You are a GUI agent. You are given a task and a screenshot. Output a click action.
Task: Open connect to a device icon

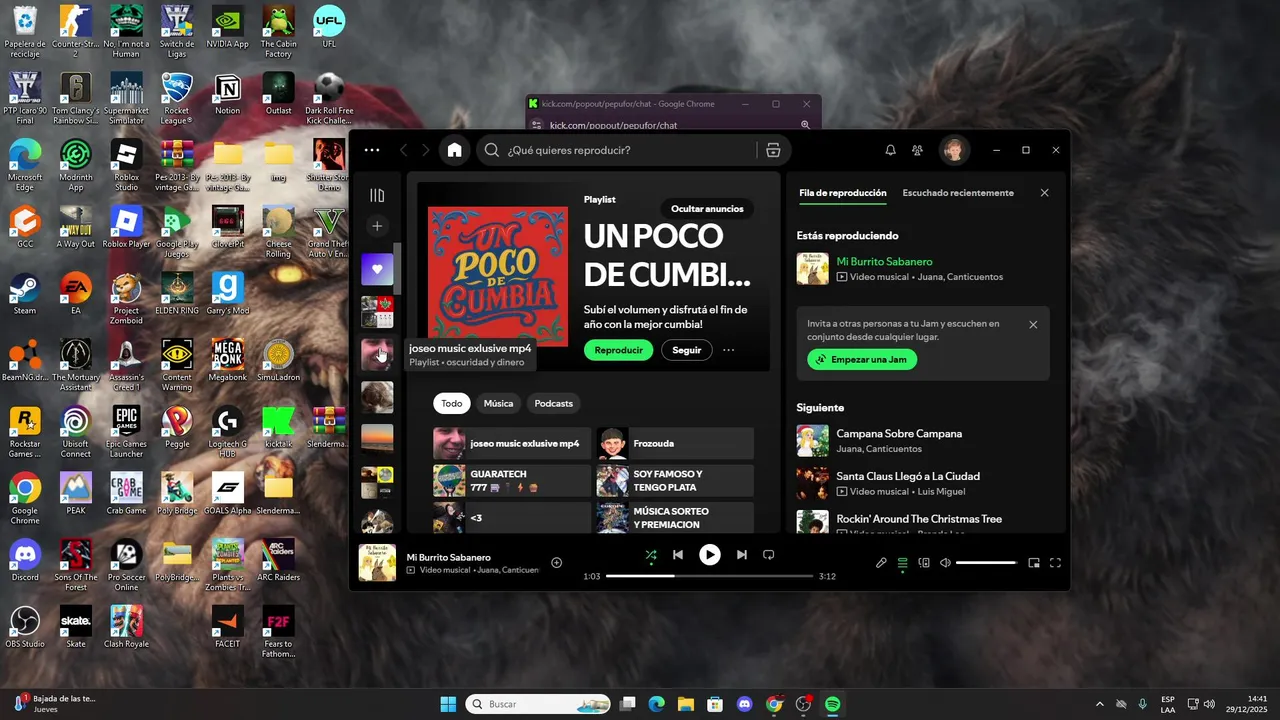pyautogui.click(x=924, y=563)
